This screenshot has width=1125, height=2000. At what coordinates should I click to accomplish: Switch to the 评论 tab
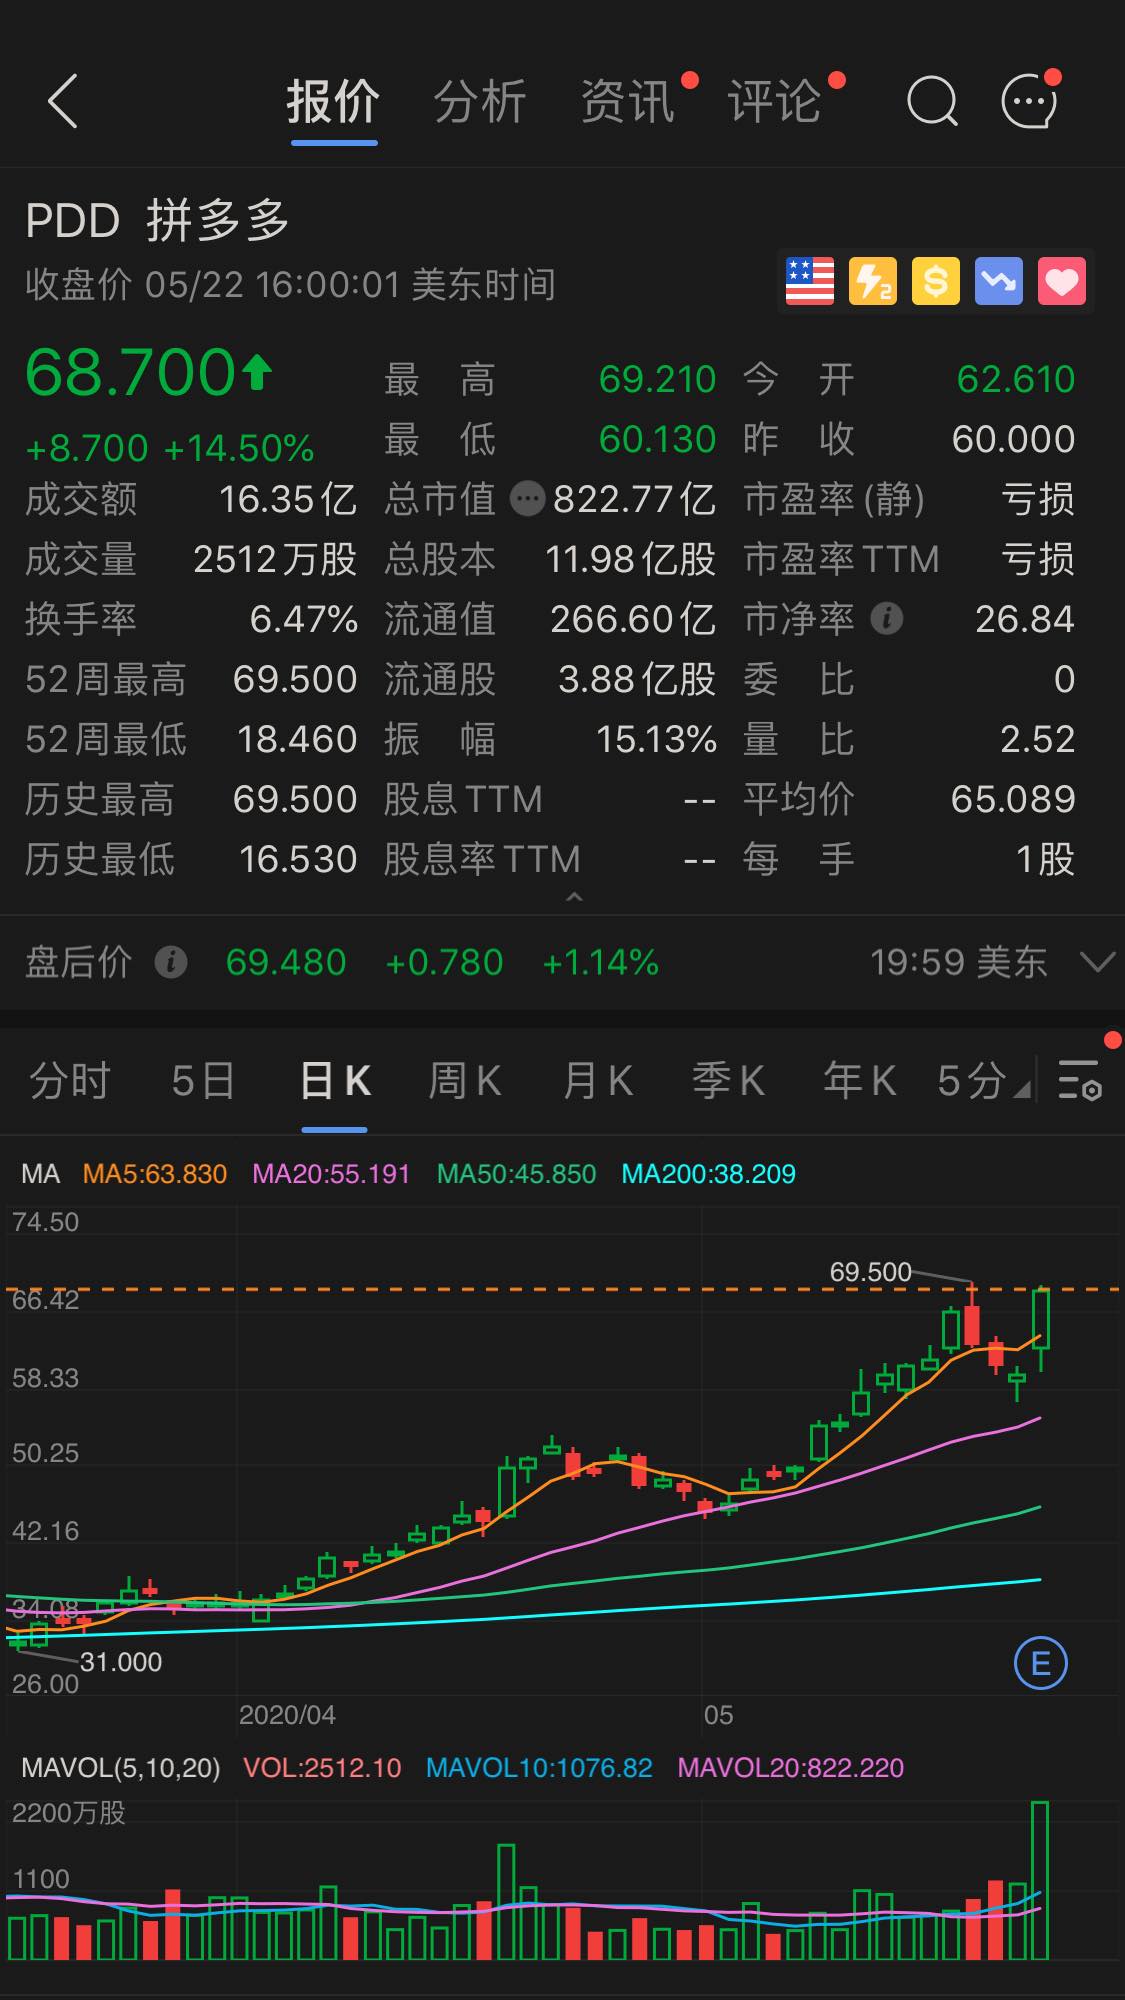click(x=774, y=102)
